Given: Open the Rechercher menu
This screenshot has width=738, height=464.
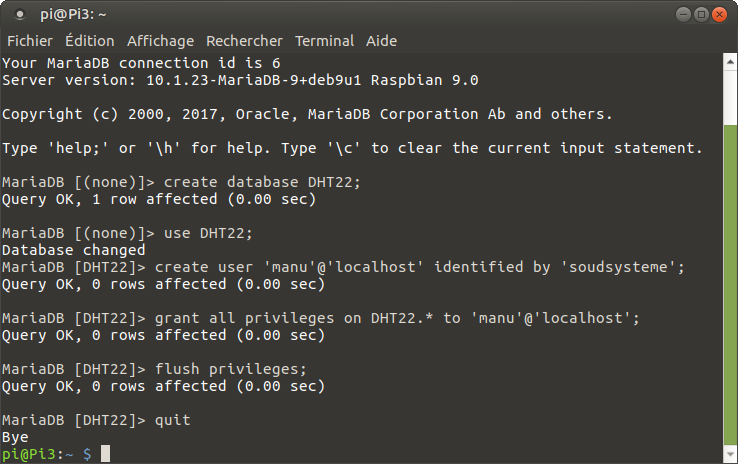Looking at the screenshot, I should (244, 41).
